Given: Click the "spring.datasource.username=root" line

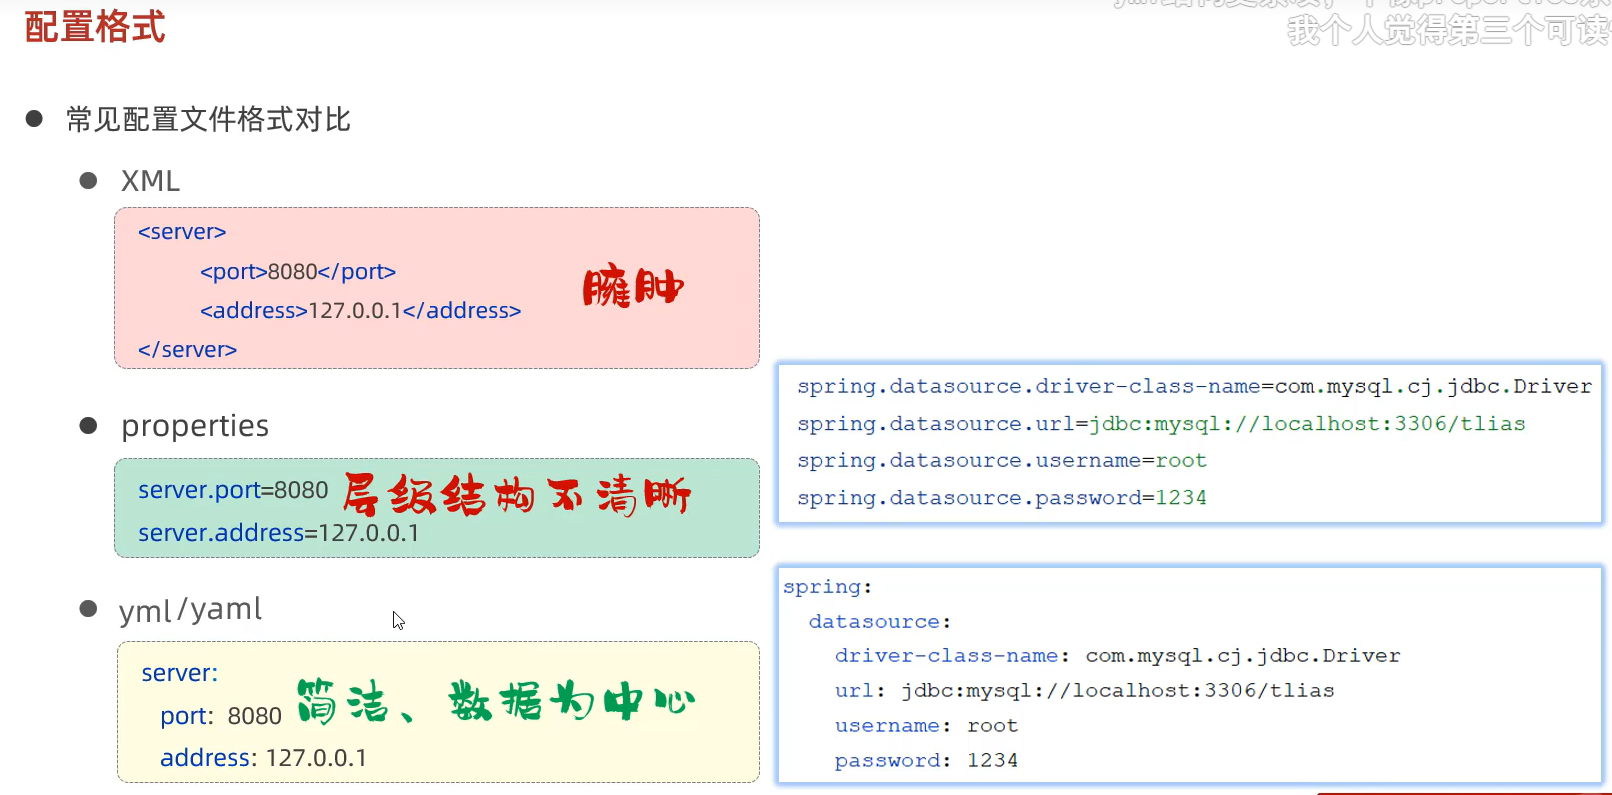Looking at the screenshot, I should [1002, 461].
